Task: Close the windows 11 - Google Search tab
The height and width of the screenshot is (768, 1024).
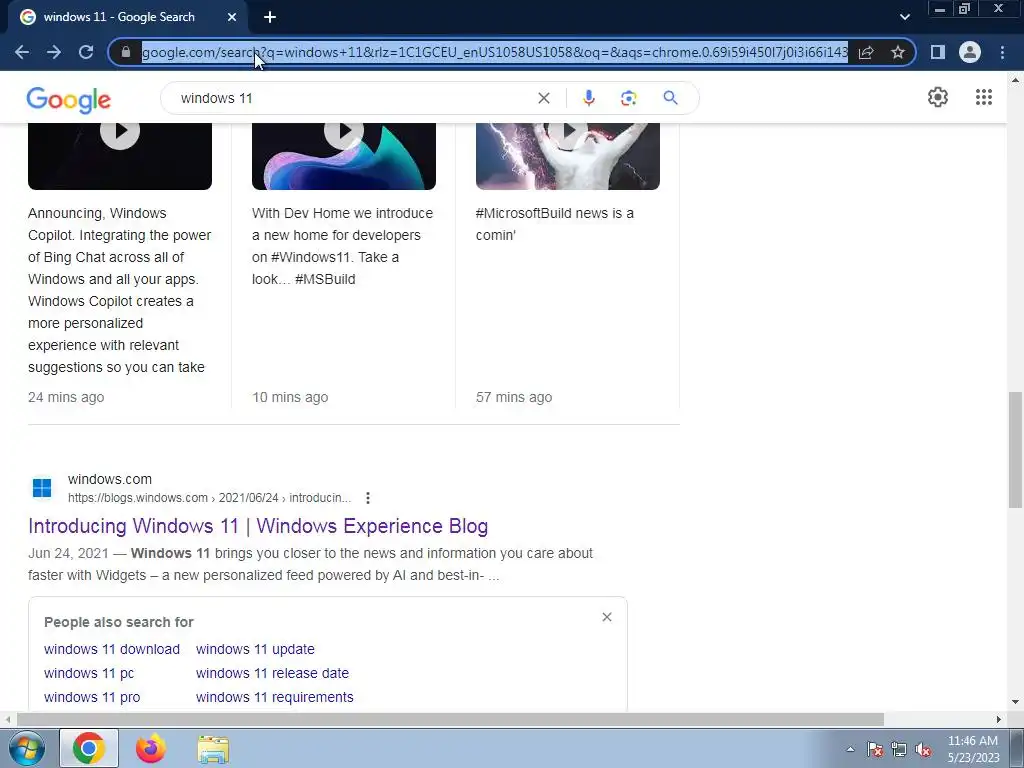Action: [x=232, y=18]
